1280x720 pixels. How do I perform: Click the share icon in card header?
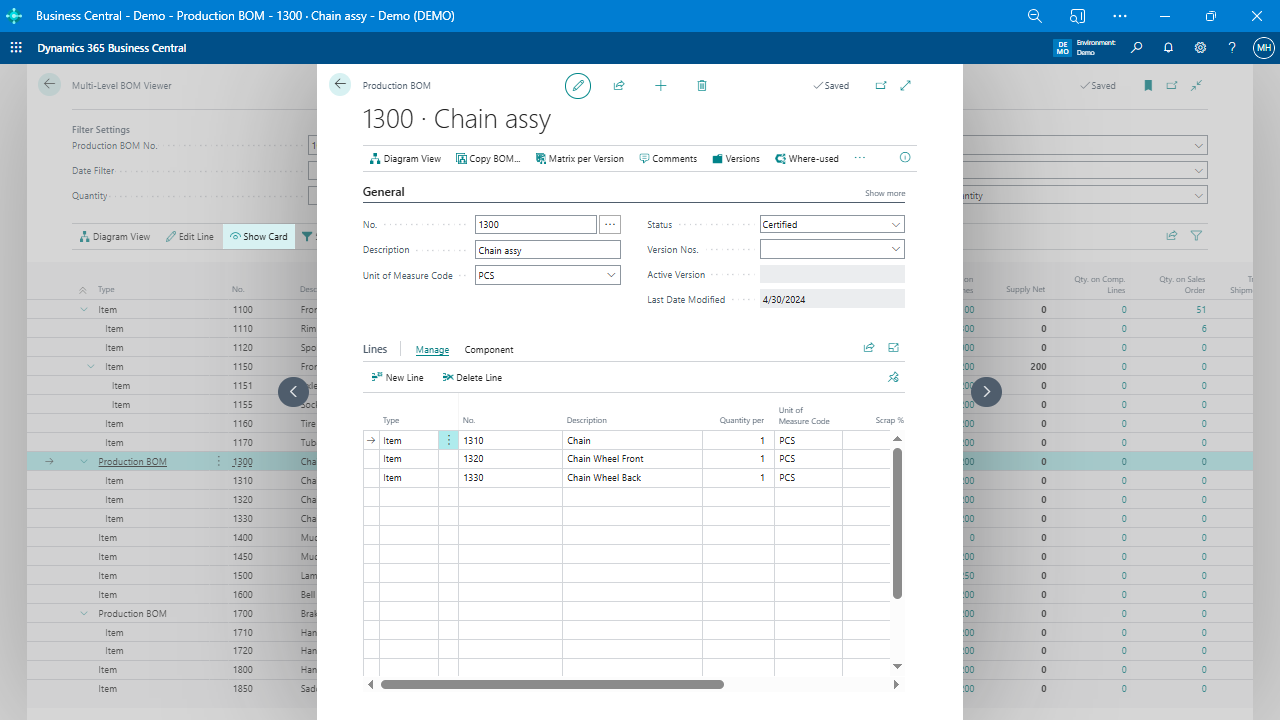(x=619, y=86)
